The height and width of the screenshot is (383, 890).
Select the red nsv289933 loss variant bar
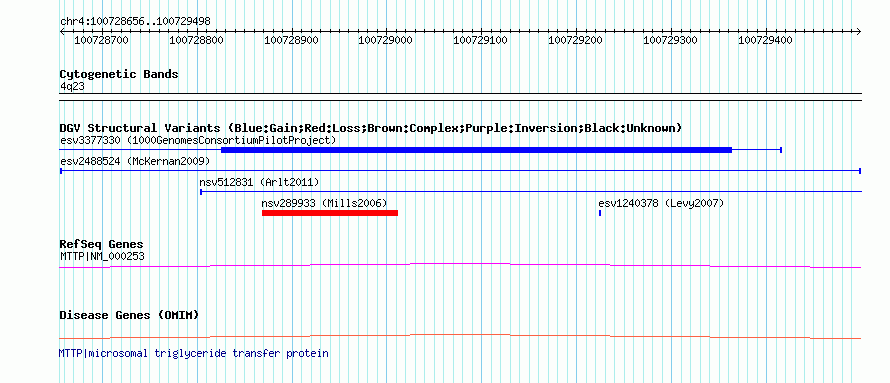point(330,213)
